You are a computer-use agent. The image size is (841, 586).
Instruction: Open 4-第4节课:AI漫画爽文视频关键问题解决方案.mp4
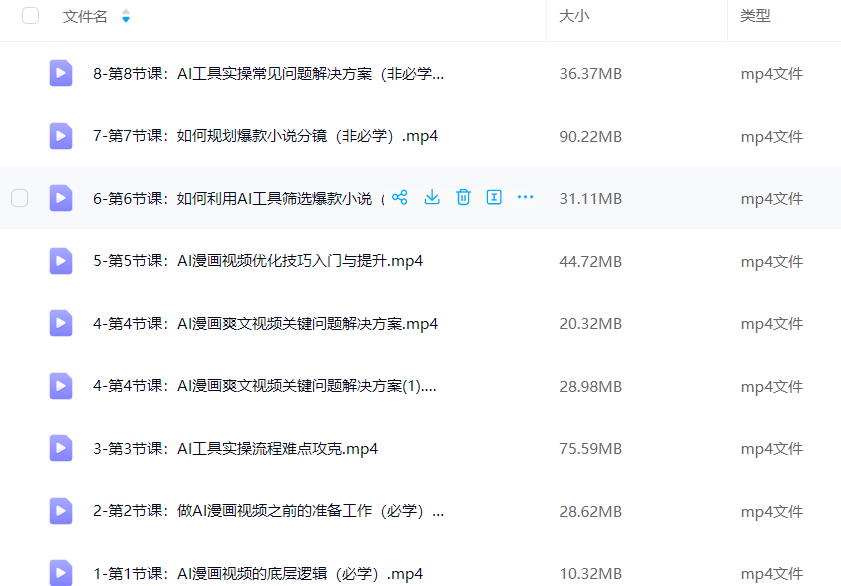tap(265, 324)
